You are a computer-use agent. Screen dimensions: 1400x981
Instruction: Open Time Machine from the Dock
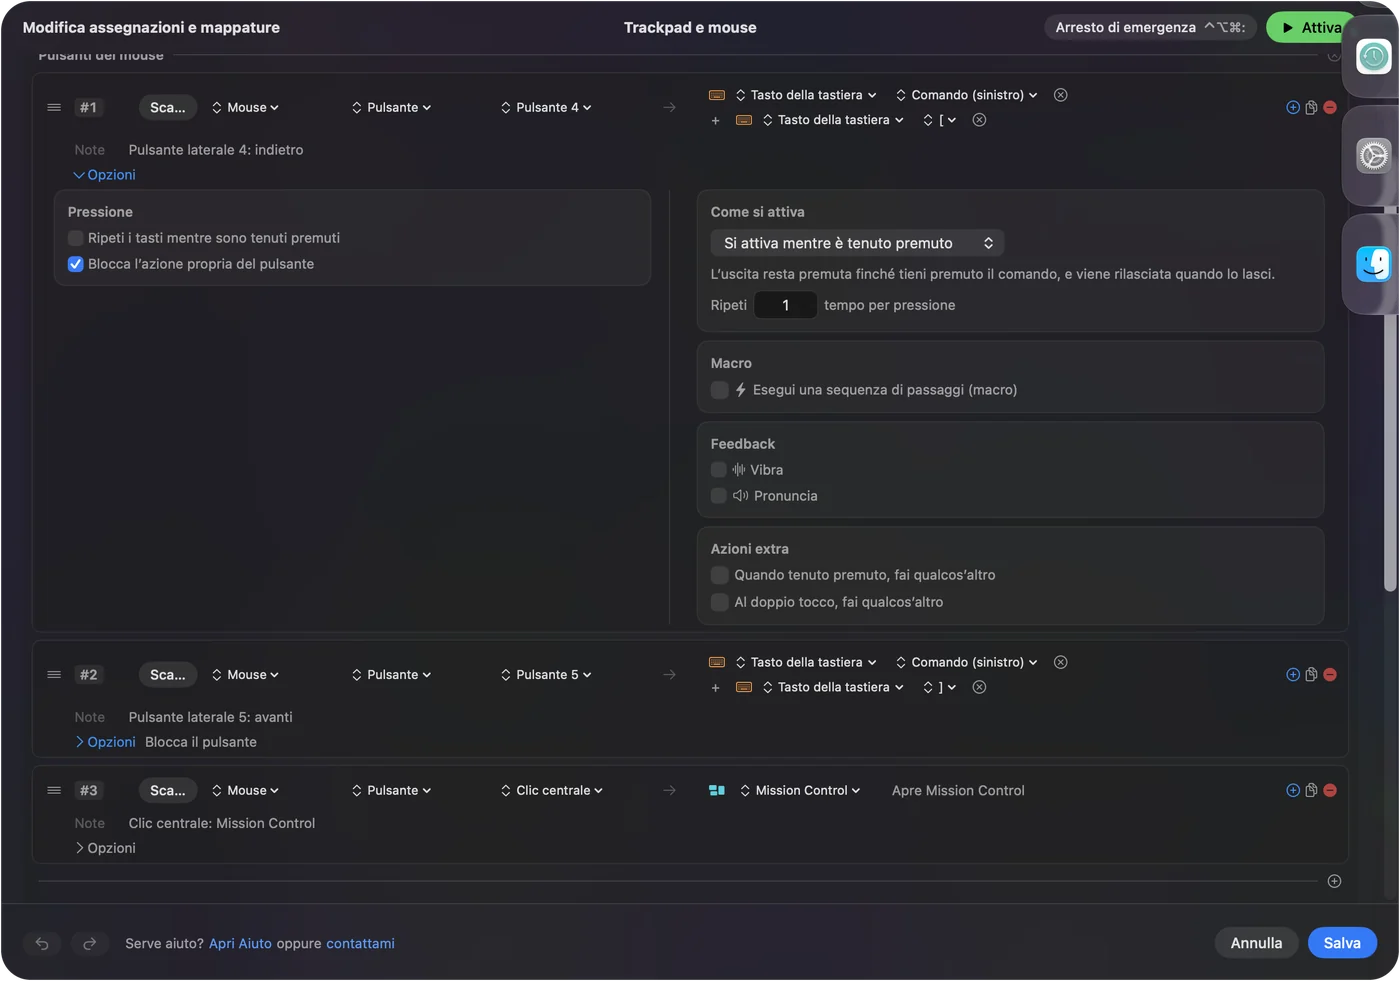1374,56
